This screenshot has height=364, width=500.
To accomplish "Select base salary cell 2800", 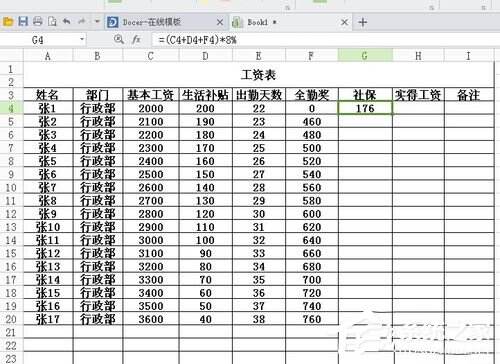I will coord(151,214).
